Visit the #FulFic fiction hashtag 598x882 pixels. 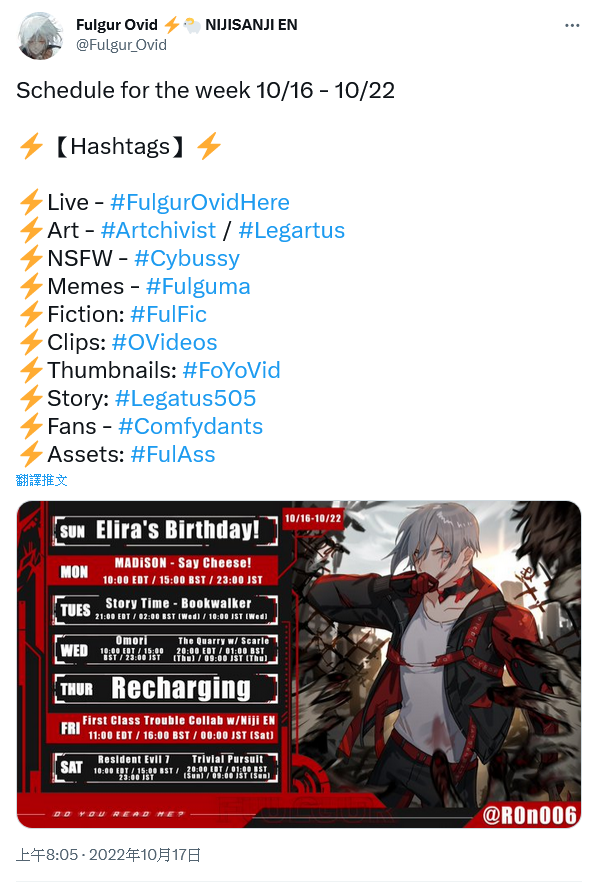(168, 314)
